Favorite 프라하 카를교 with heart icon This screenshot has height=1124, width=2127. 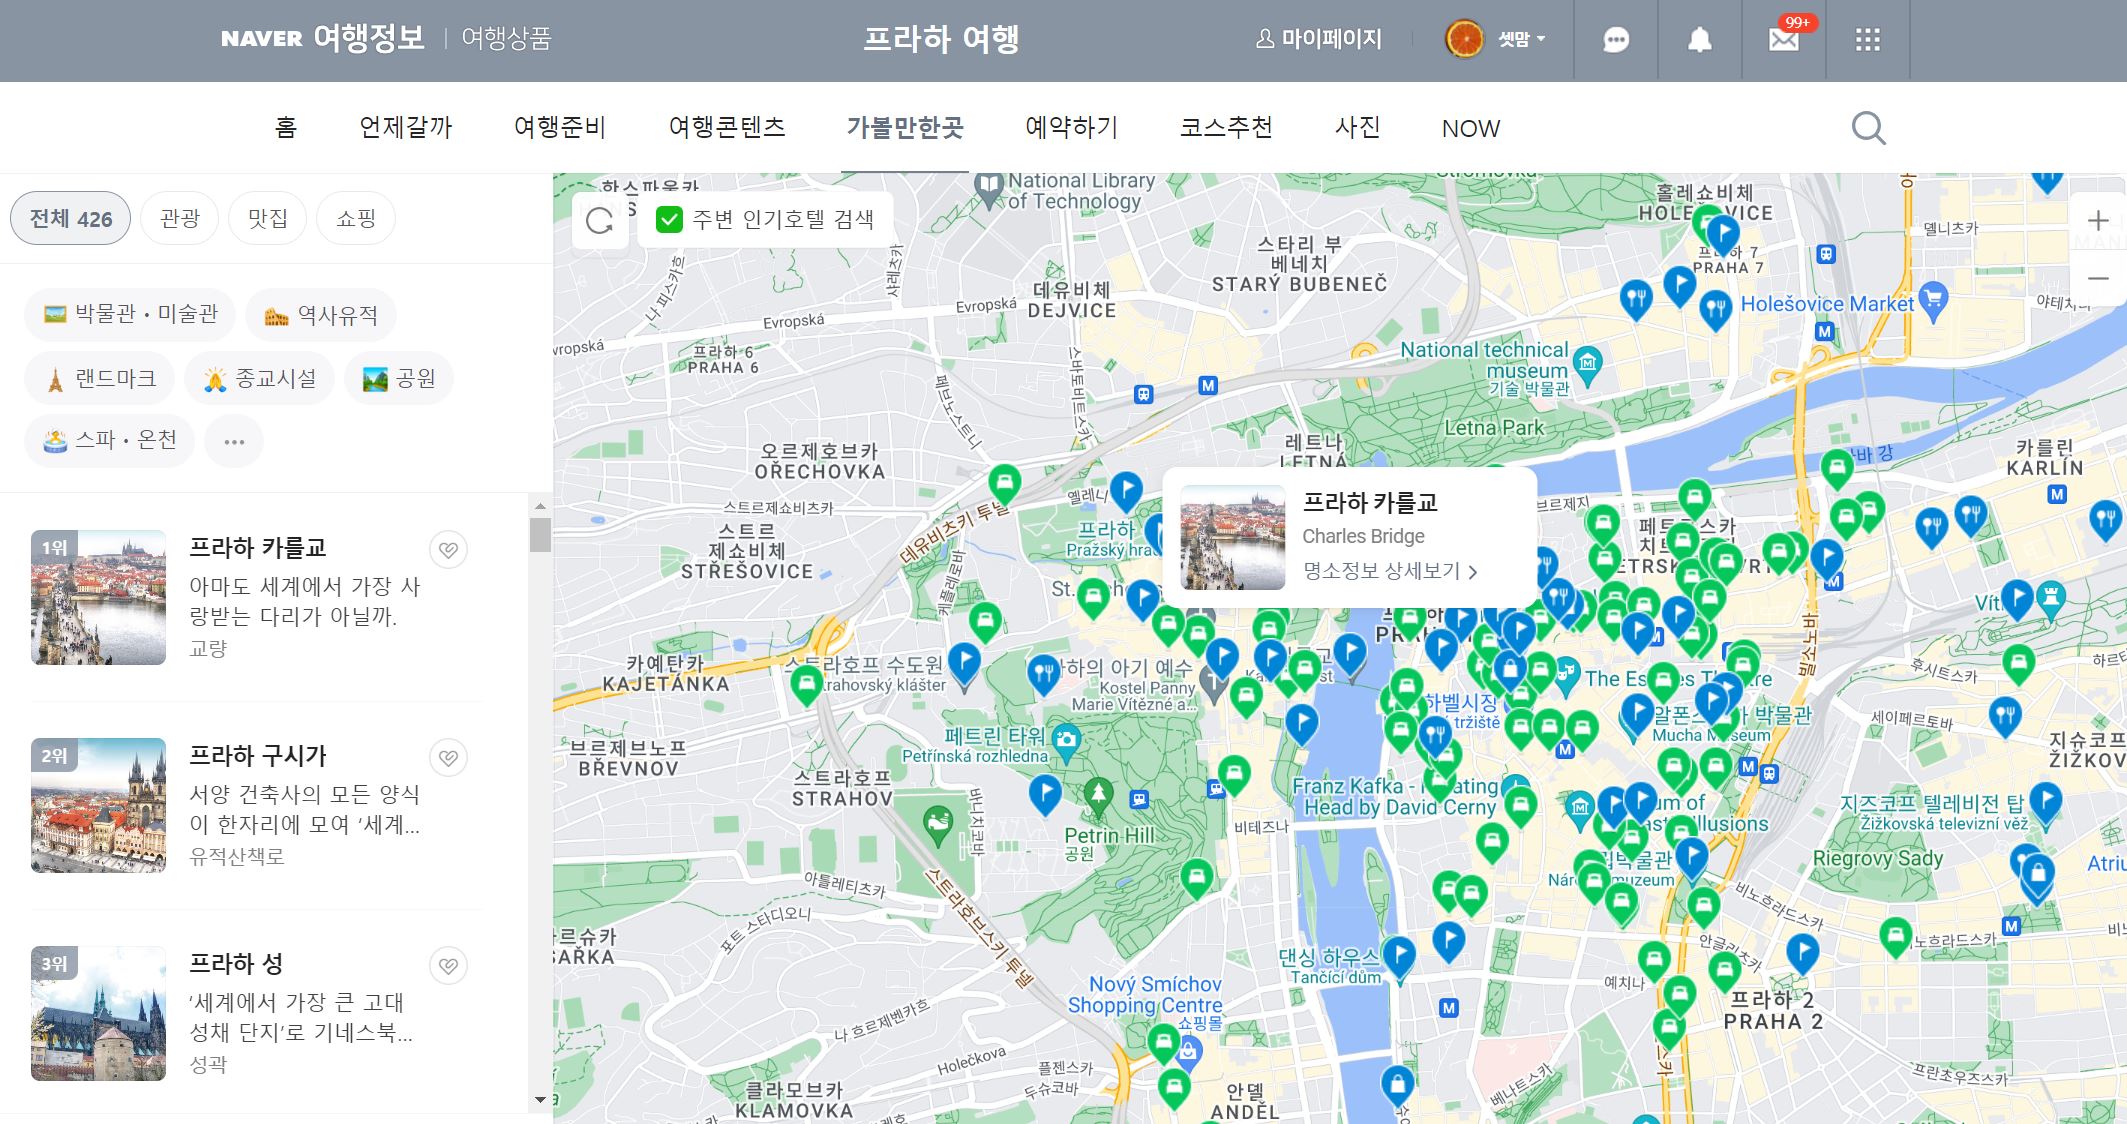[448, 550]
